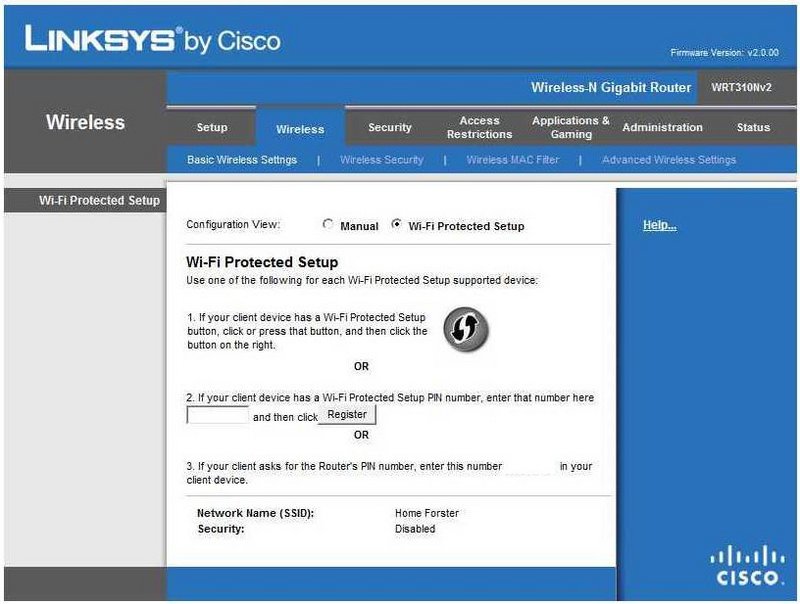Viewport: 800px width, 604px height.
Task: Click the Cisco logo in the corner
Action: tap(747, 565)
